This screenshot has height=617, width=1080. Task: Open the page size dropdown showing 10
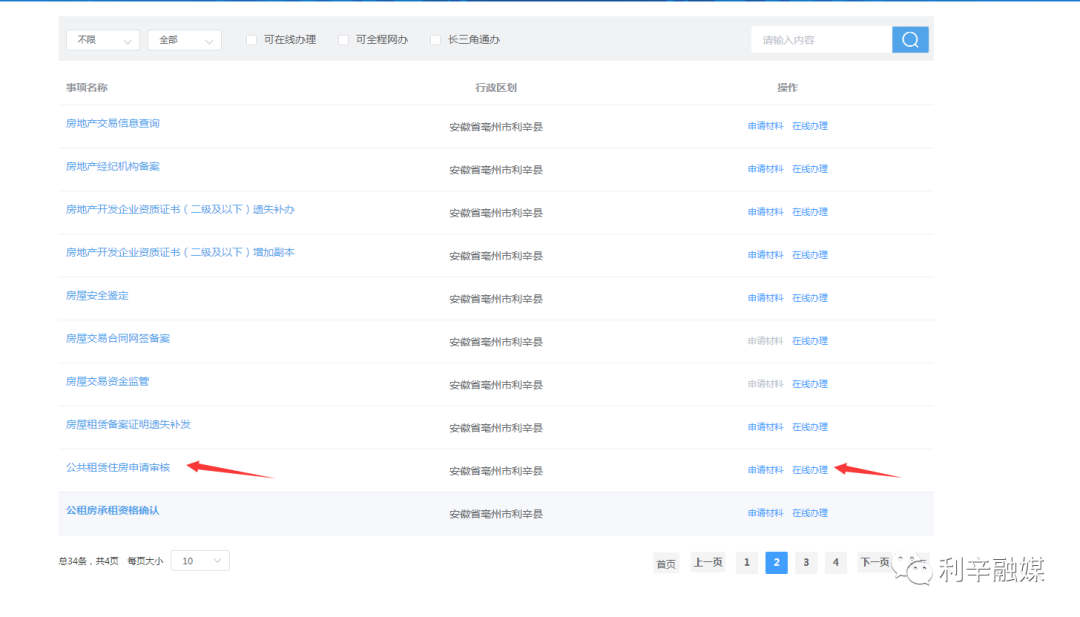pos(200,561)
